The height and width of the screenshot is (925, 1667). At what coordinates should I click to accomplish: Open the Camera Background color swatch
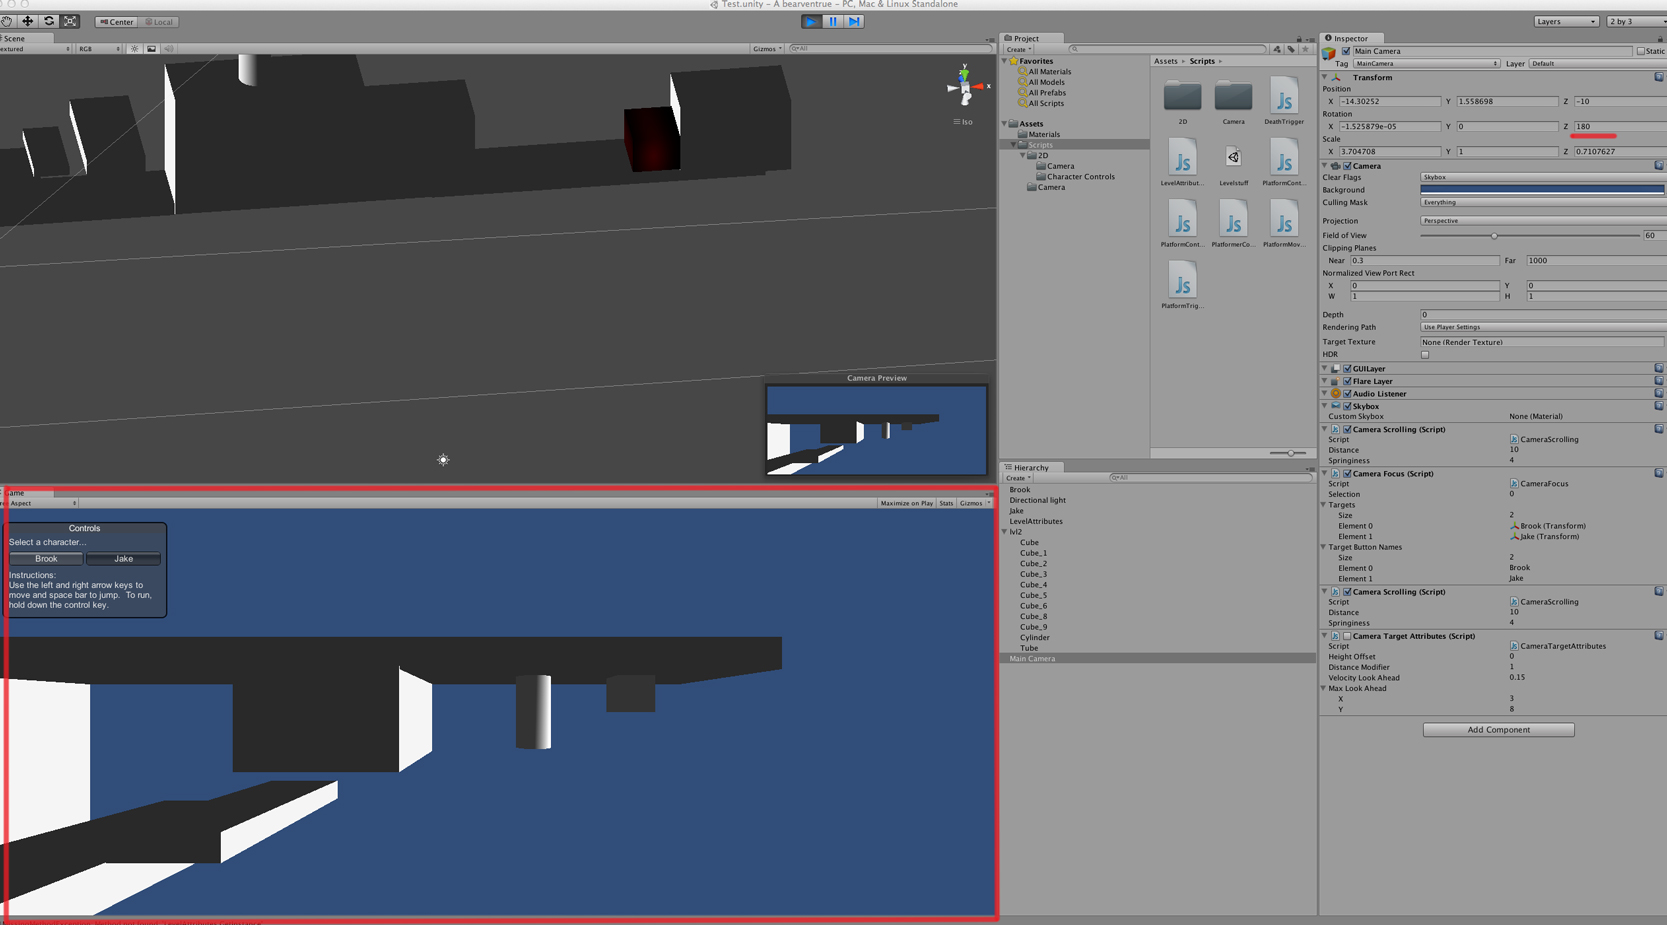coord(1543,190)
